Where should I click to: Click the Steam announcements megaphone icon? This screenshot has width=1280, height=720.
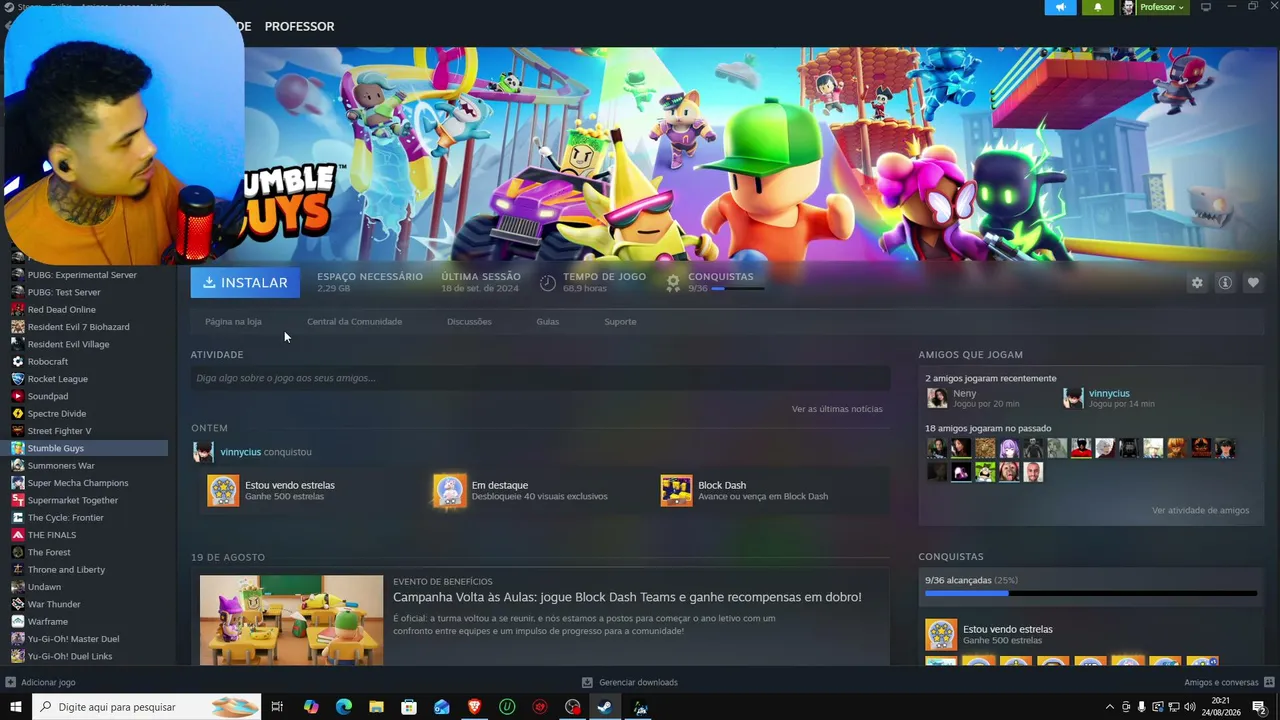pos(1061,7)
